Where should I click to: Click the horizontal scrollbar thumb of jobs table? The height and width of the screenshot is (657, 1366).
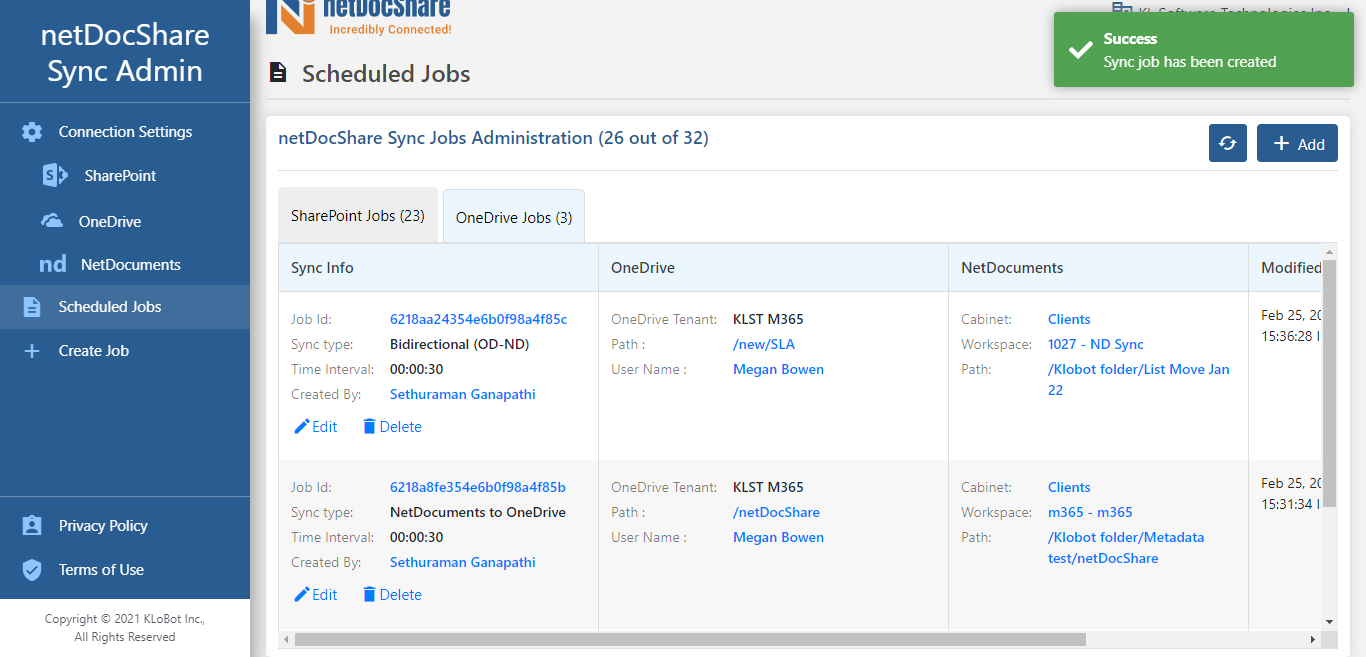(x=690, y=639)
